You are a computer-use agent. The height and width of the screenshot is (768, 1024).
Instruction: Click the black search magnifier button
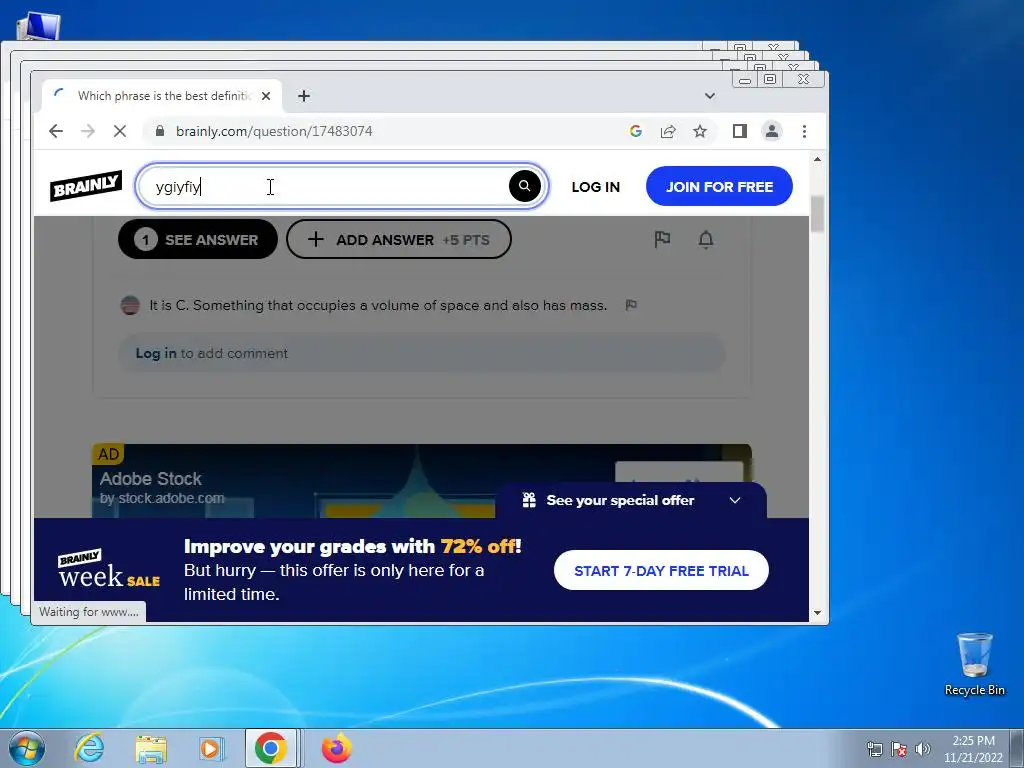(x=524, y=186)
